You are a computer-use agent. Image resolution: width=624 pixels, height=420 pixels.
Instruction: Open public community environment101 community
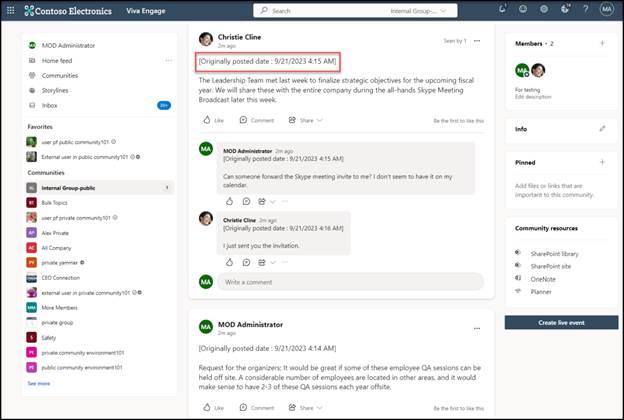82,367
